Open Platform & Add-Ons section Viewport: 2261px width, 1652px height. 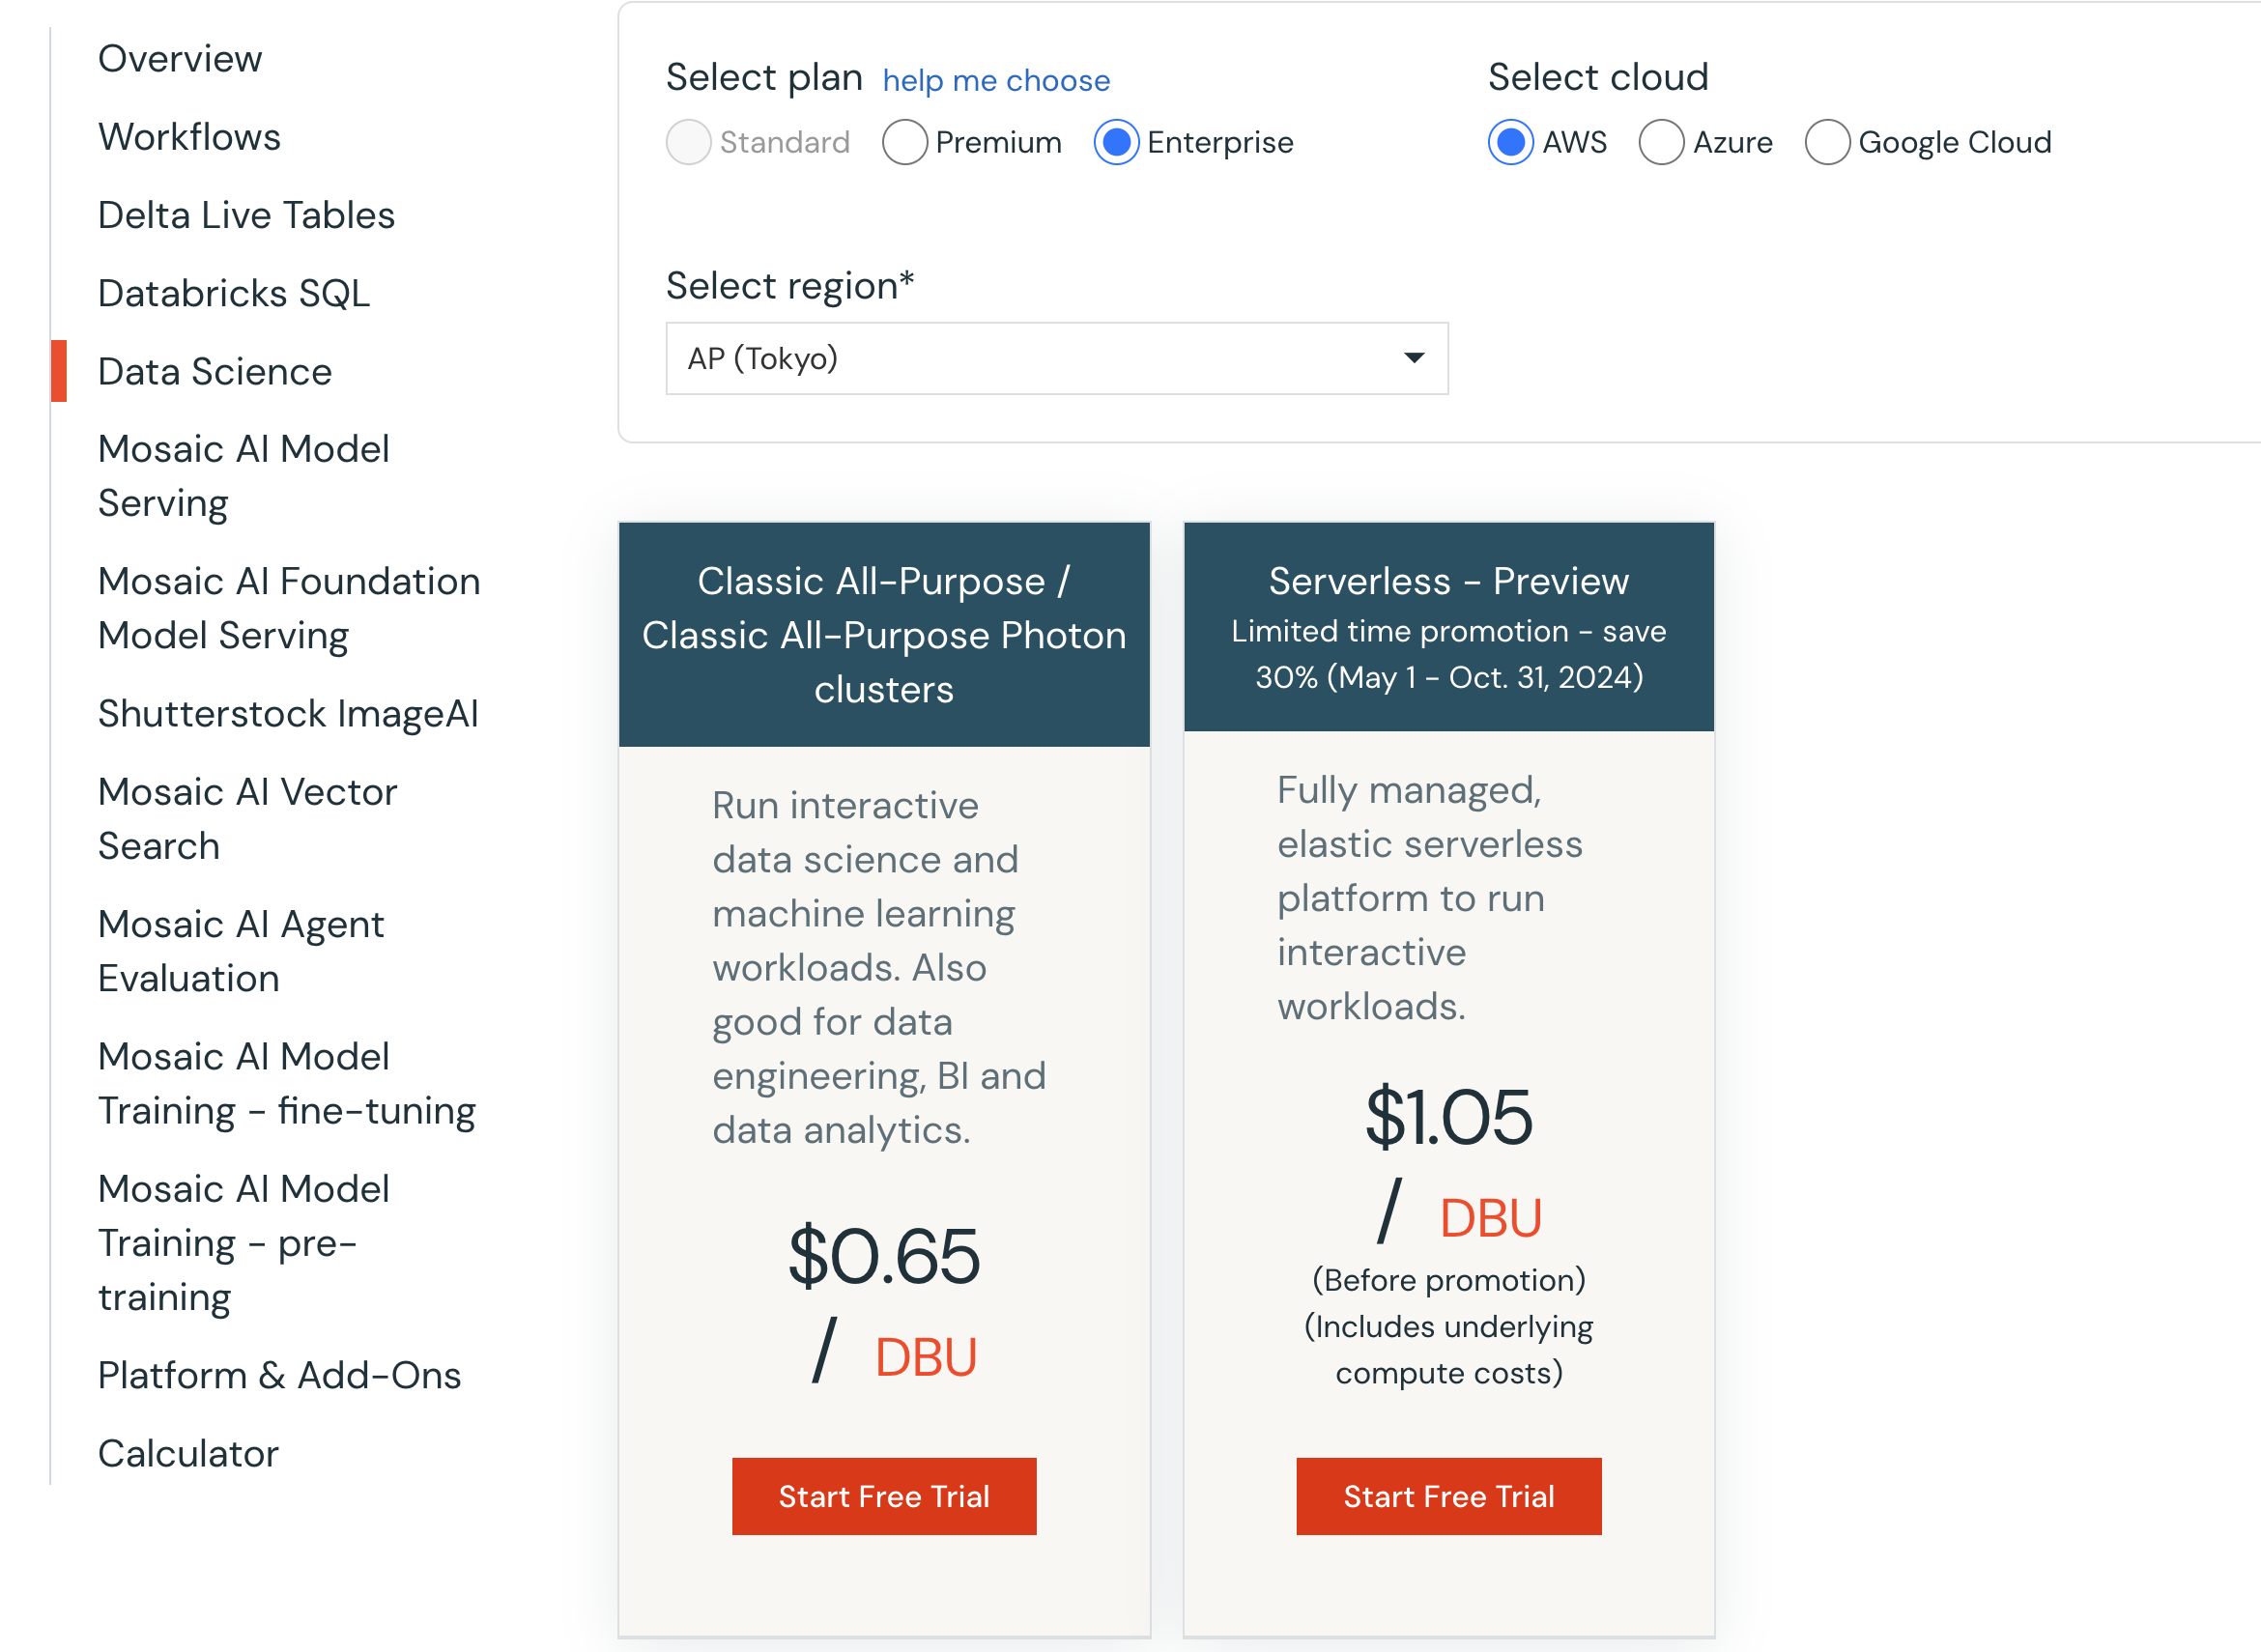point(279,1375)
